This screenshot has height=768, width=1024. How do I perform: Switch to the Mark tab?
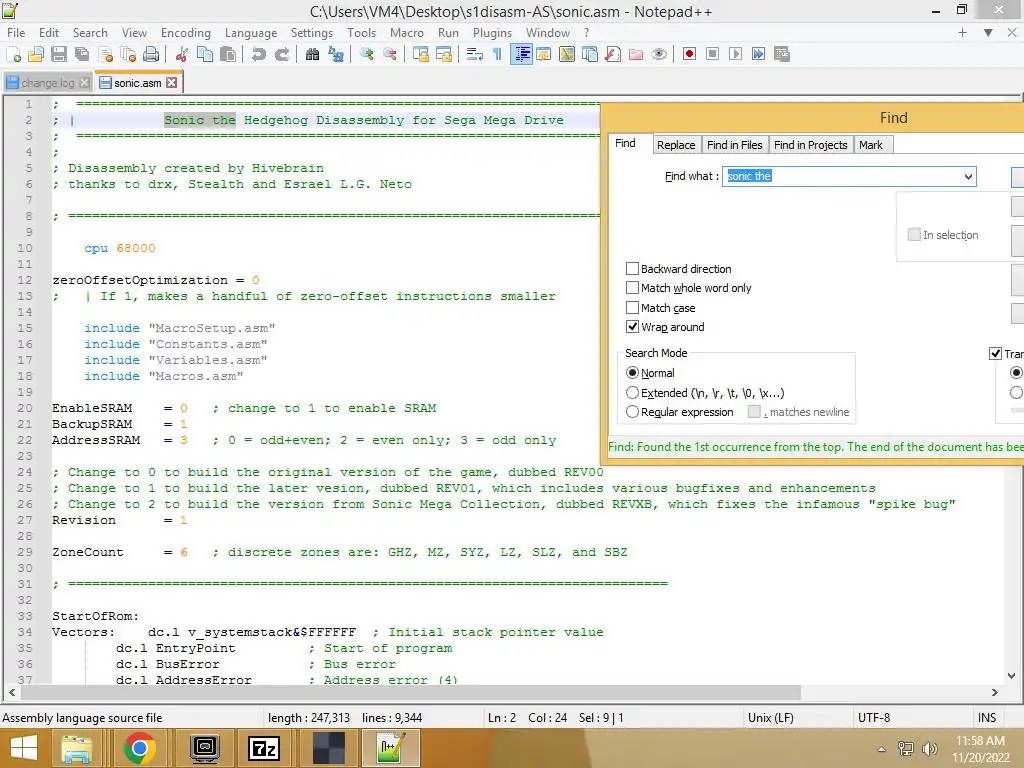click(x=871, y=145)
